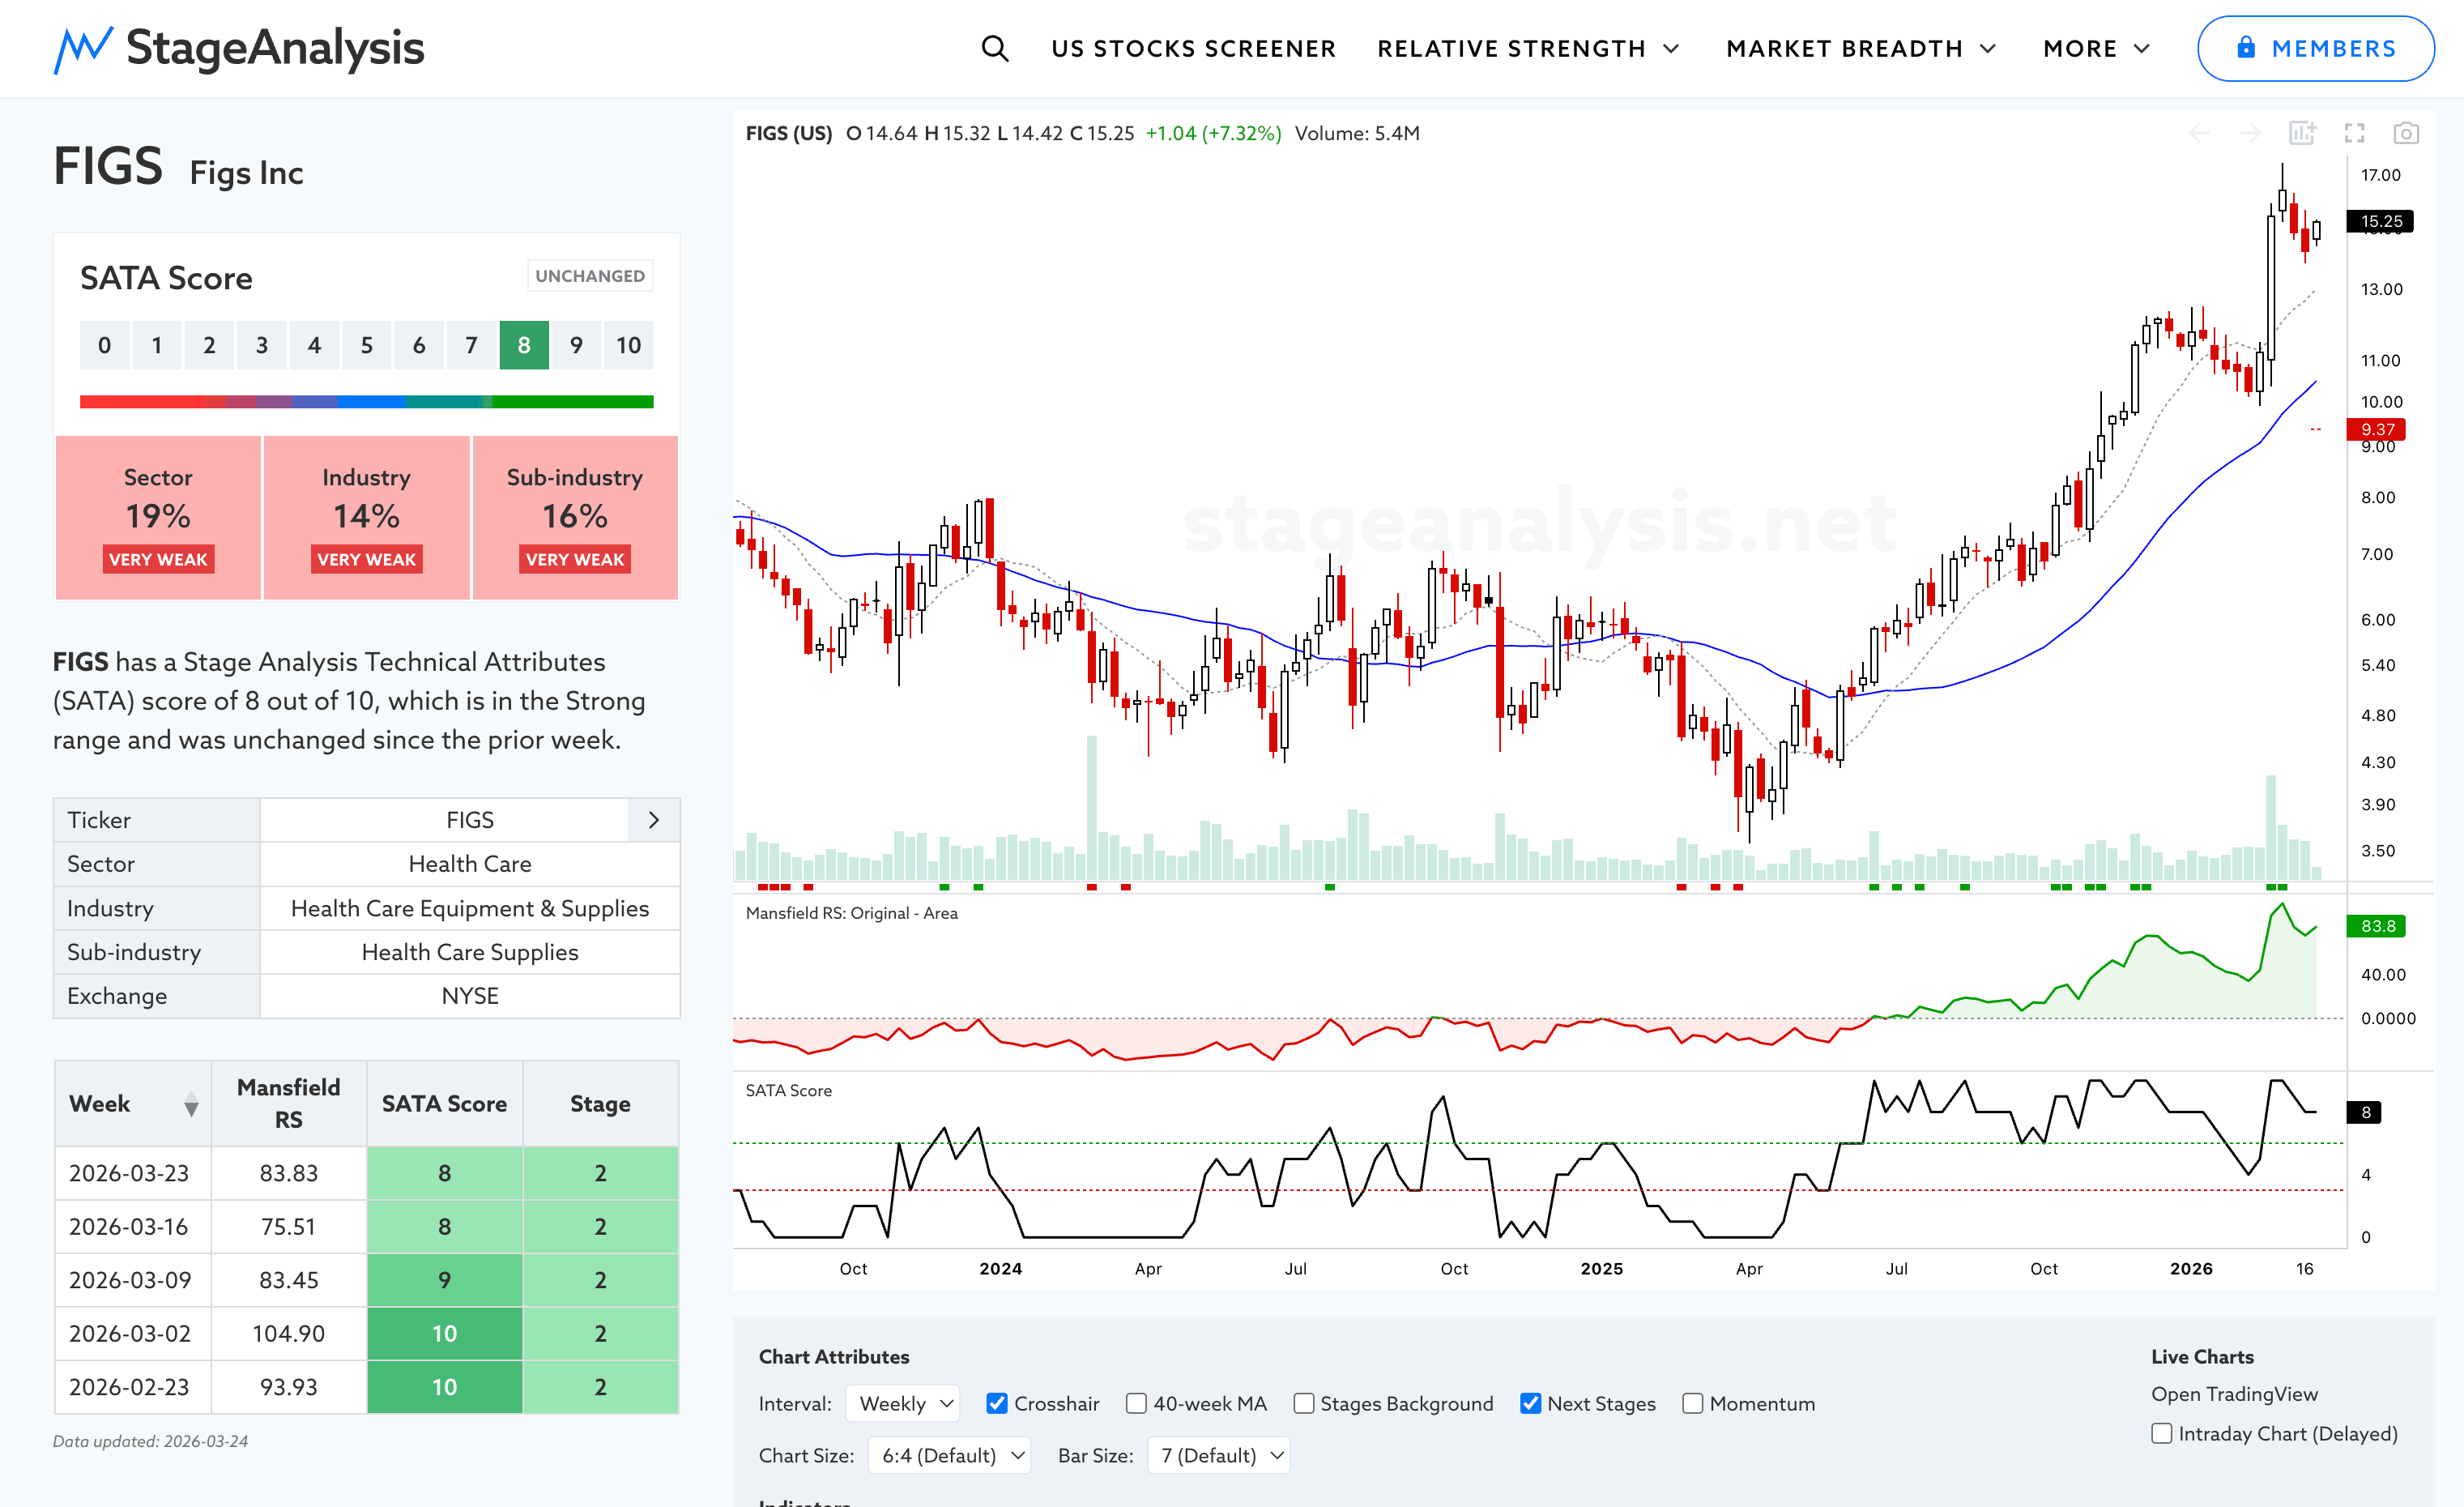Image resolution: width=2464 pixels, height=1507 pixels.
Task: Open the Interval Weekly dropdown
Action: 902,1403
